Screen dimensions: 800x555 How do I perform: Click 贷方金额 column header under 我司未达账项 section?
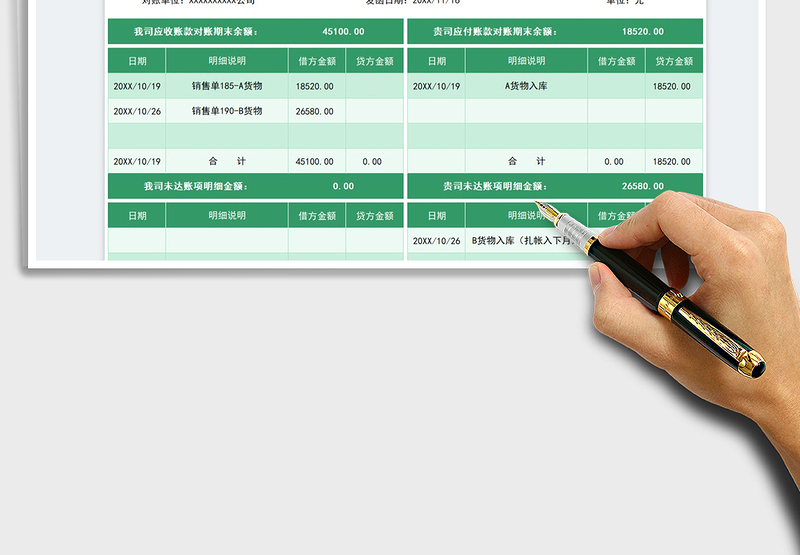coord(374,216)
